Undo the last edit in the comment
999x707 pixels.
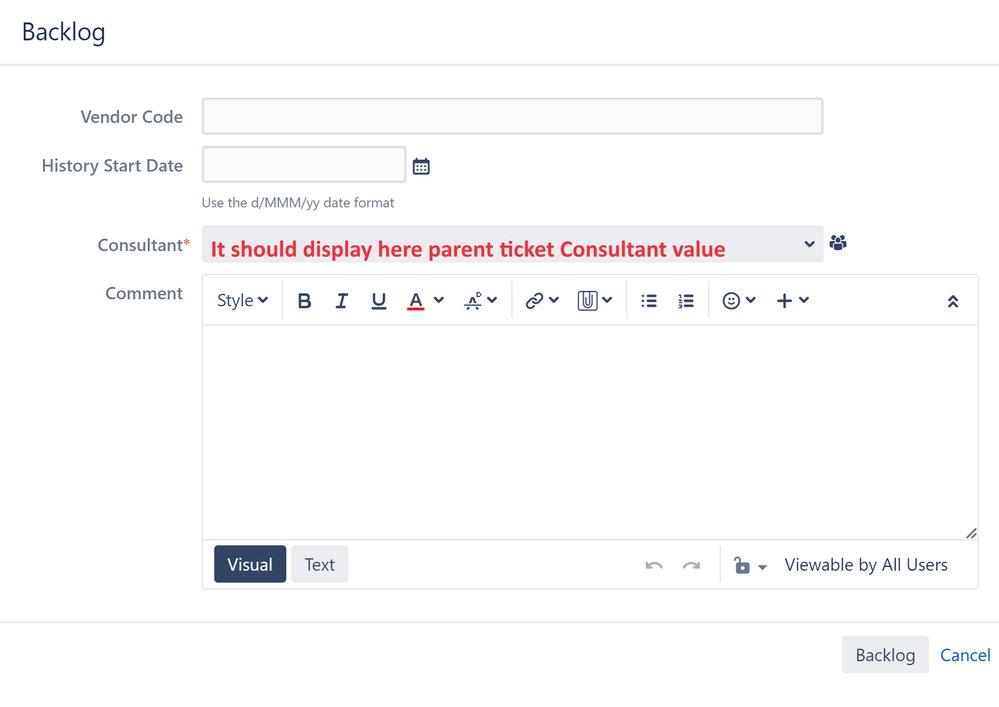coord(653,564)
